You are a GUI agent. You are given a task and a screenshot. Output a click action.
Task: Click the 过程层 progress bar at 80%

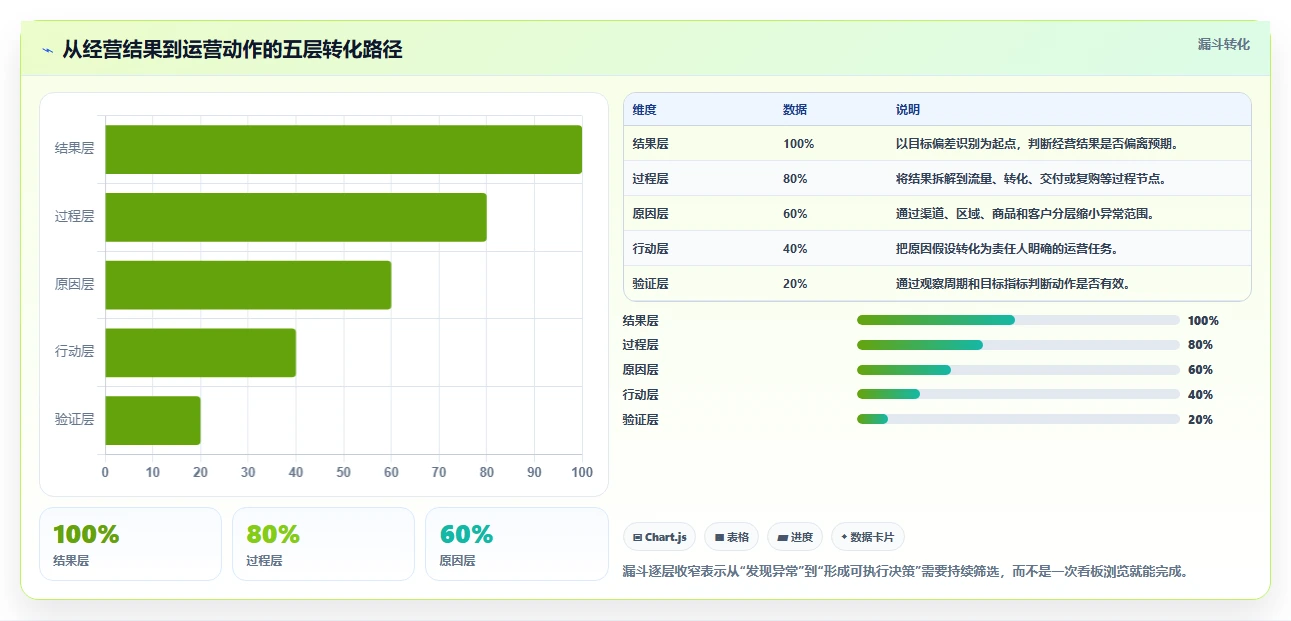(x=1018, y=345)
